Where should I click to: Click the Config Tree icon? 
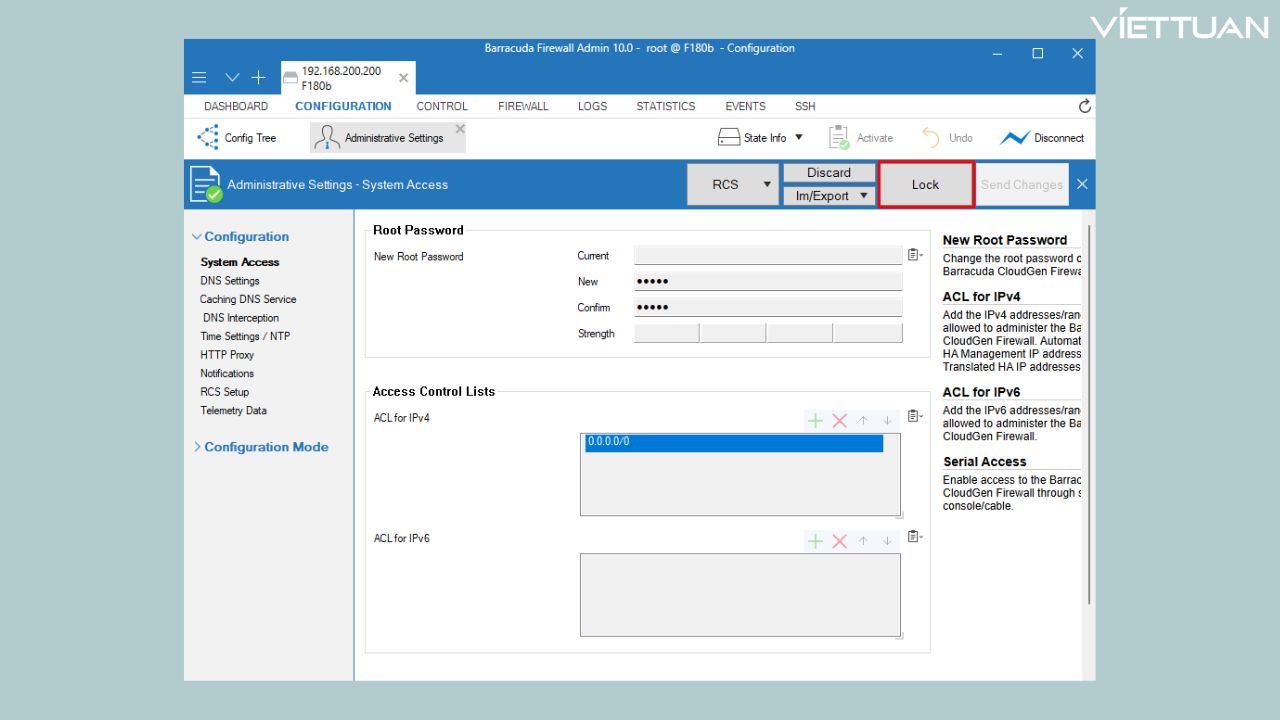point(208,137)
